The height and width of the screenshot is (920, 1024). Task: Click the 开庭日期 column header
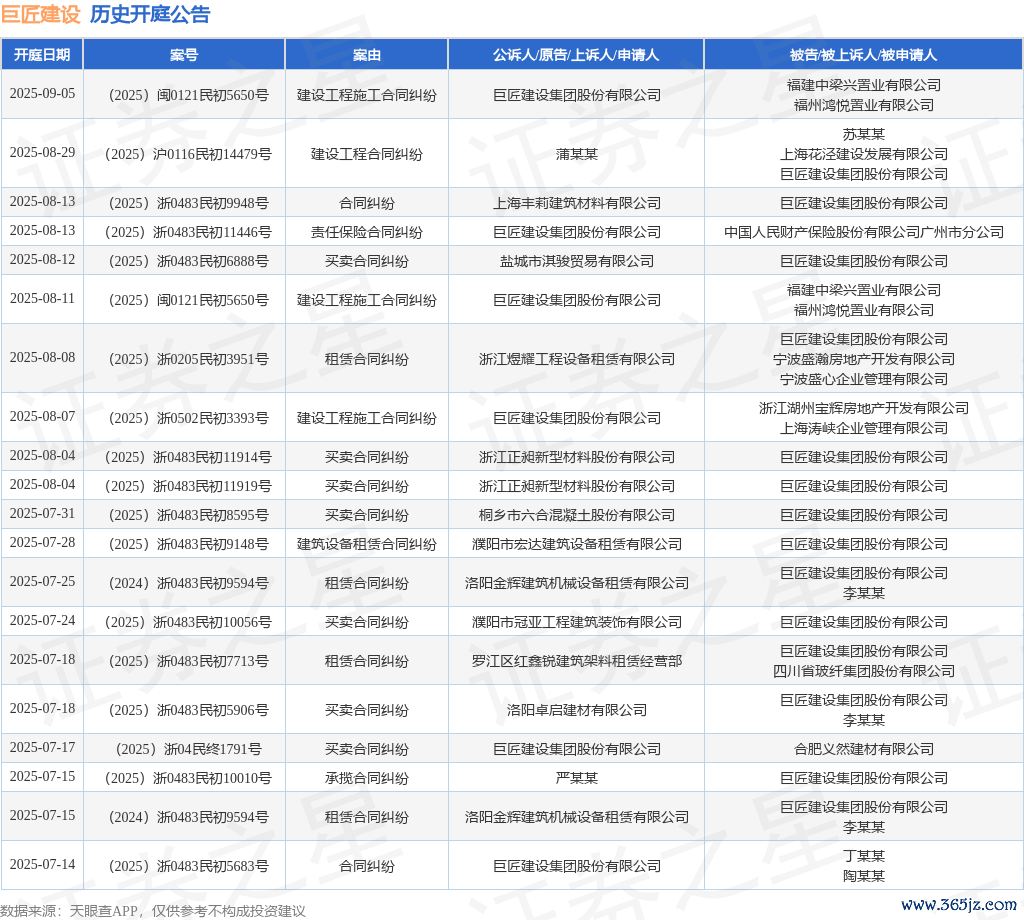pos(42,55)
